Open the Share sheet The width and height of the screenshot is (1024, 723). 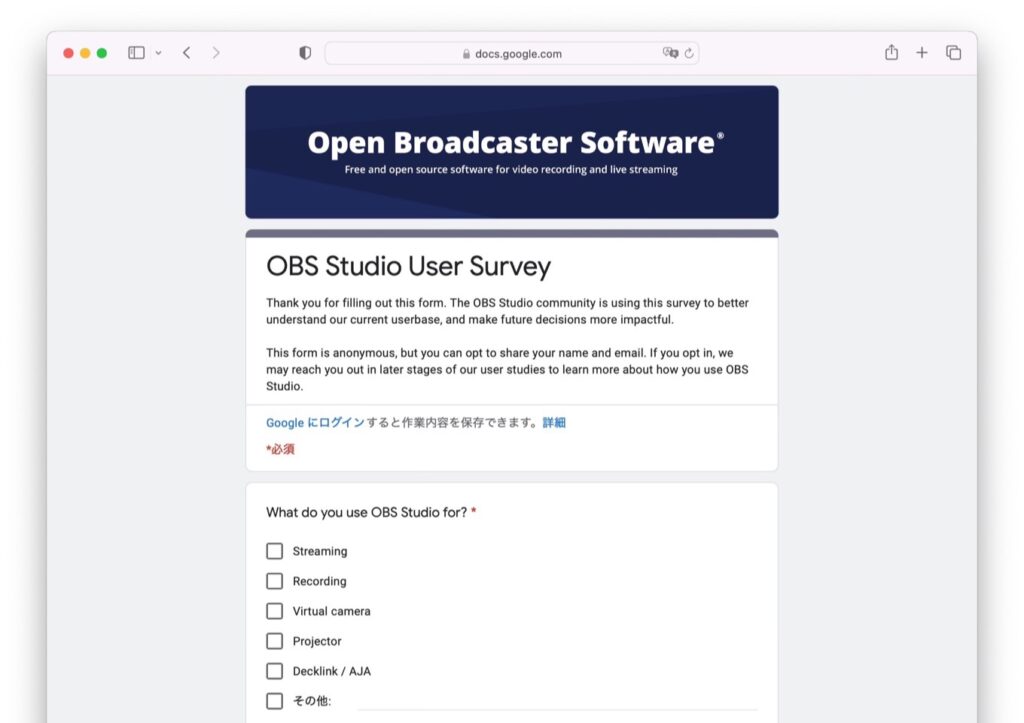point(891,52)
